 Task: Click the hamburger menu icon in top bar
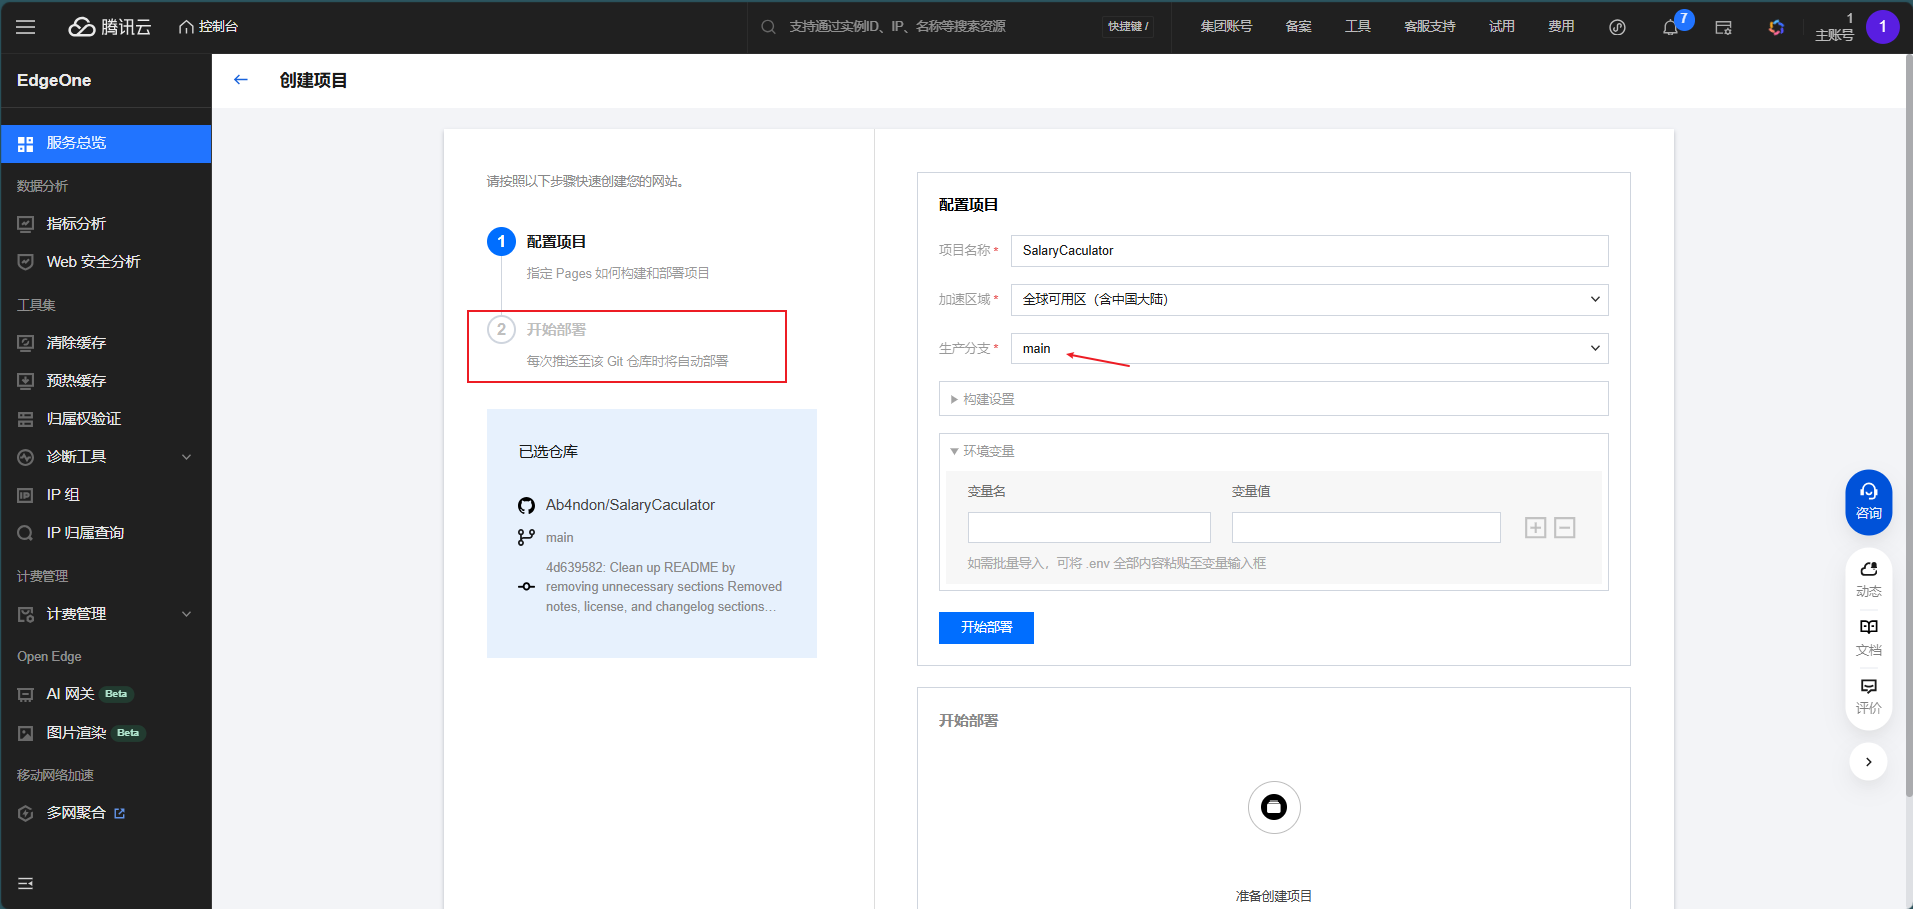tap(26, 27)
